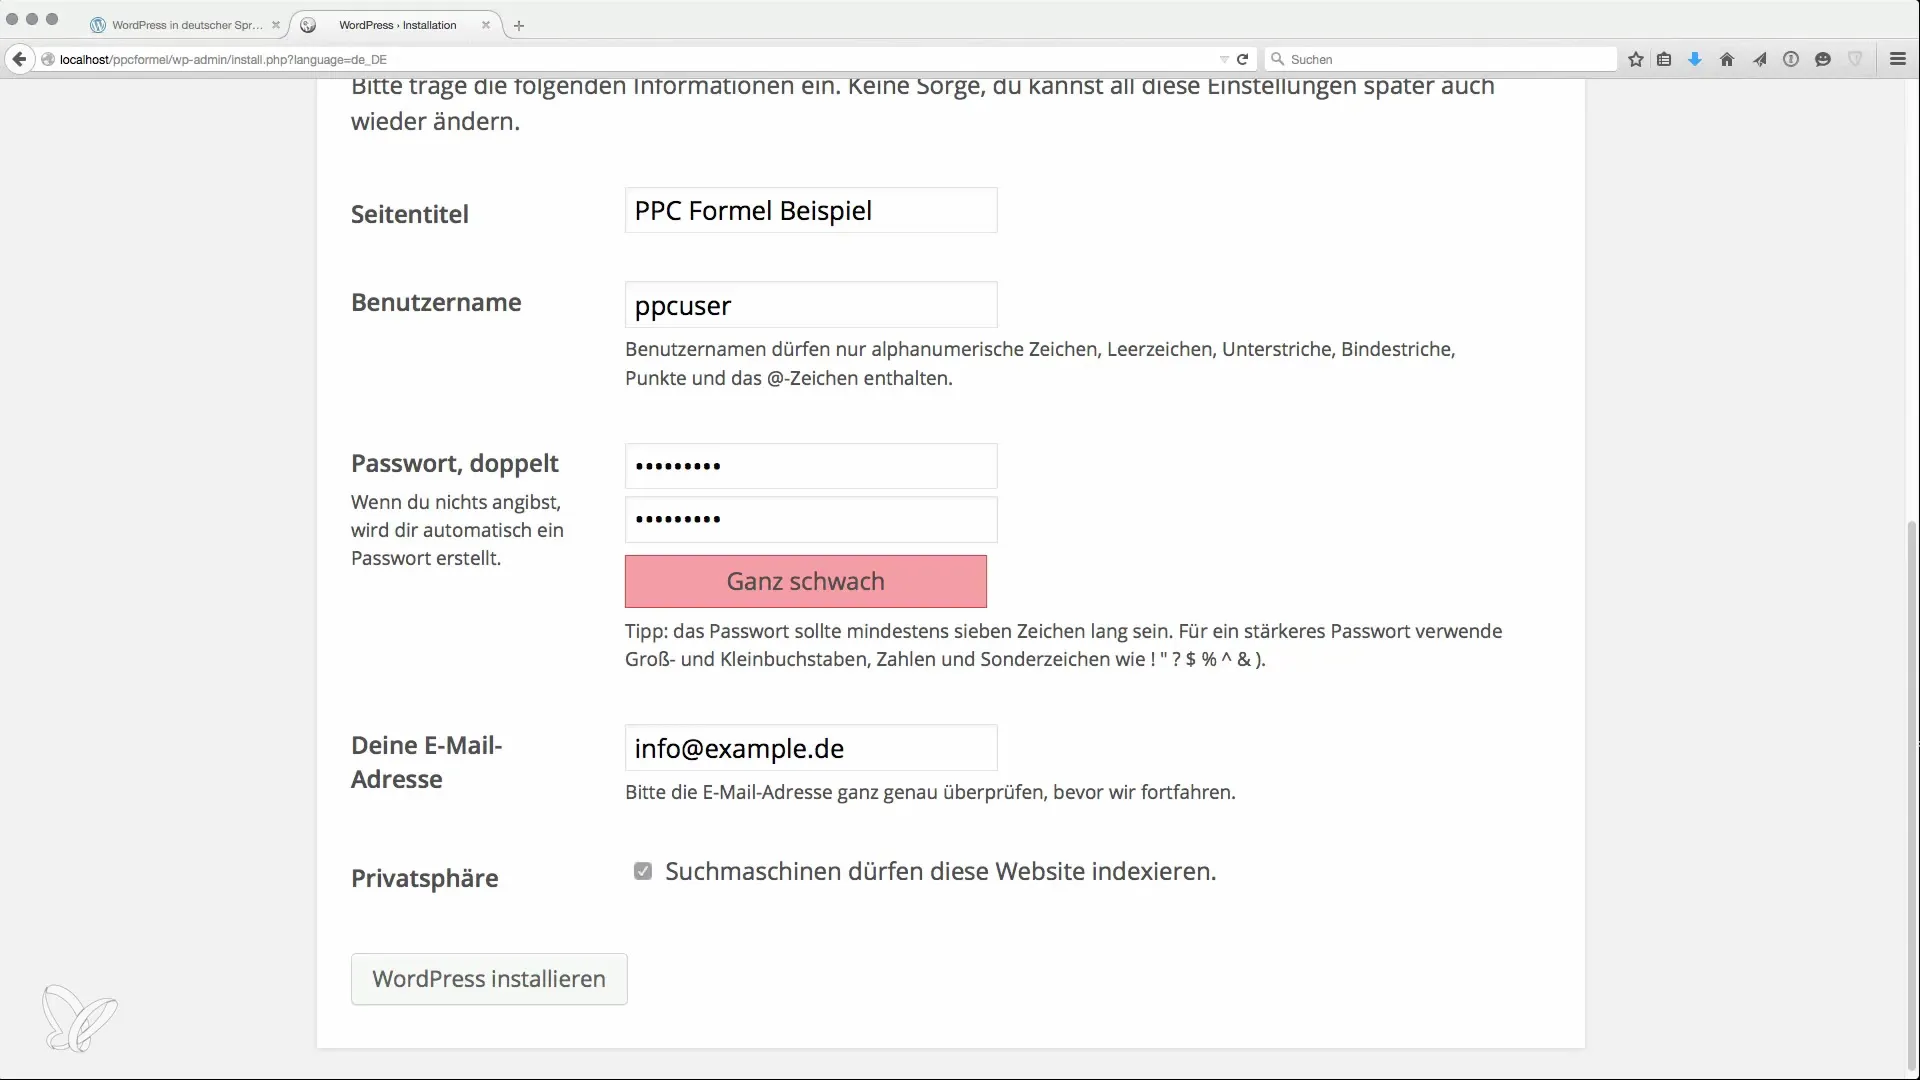Open the URL history dropdown arrow
This screenshot has width=1920, height=1080.
coord(1224,59)
